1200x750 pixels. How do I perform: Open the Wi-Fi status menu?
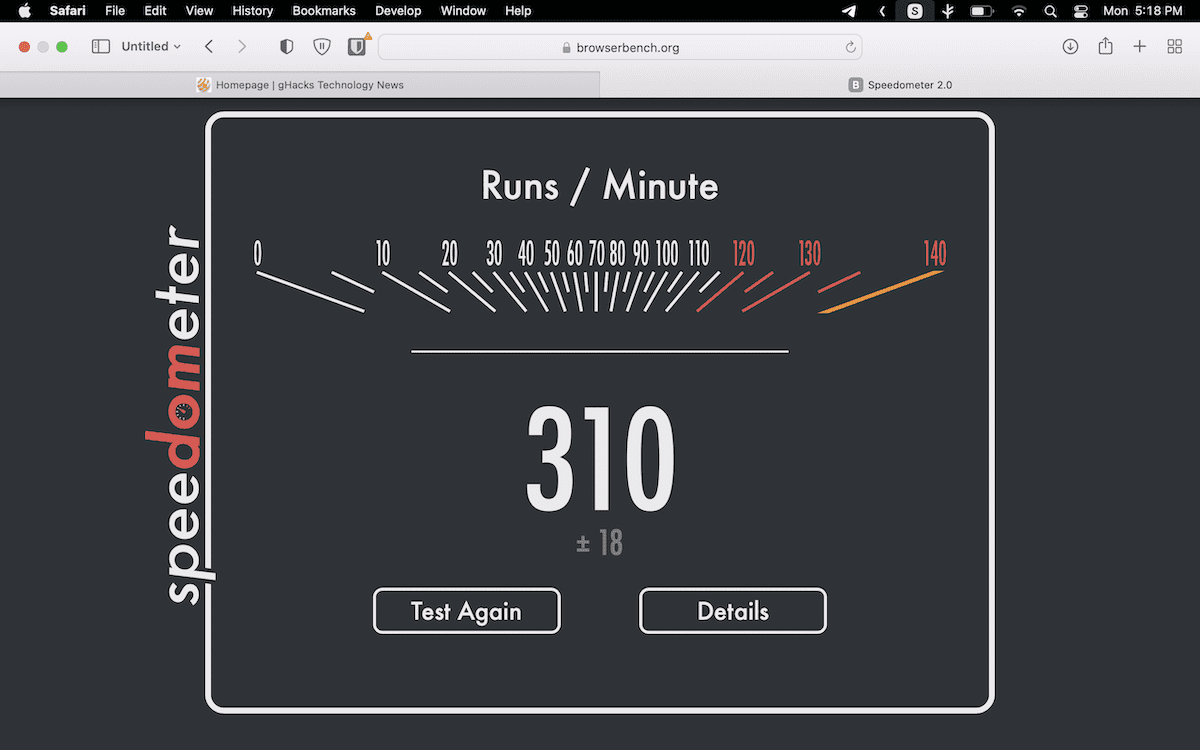coord(1019,11)
